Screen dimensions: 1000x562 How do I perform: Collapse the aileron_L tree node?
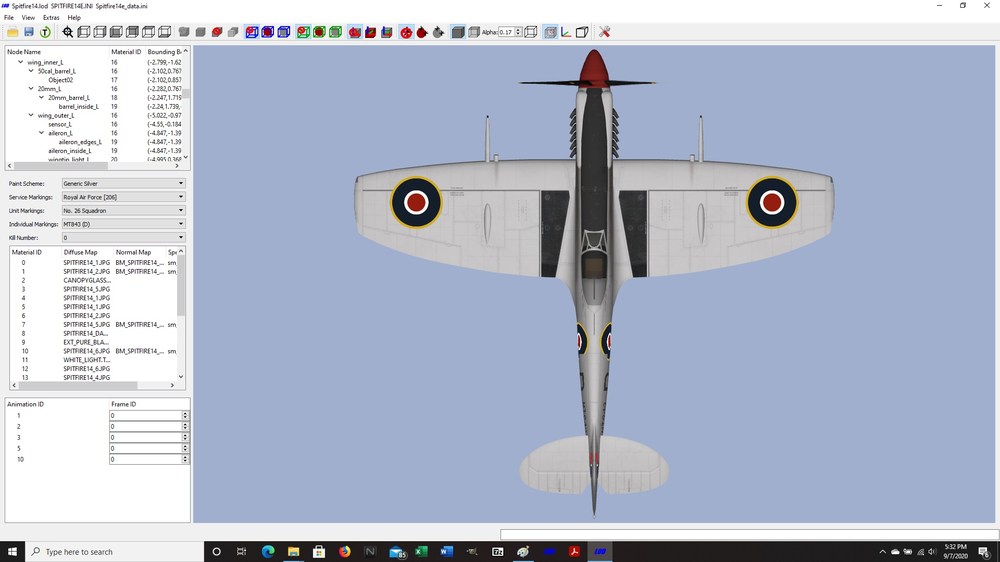tap(41, 133)
